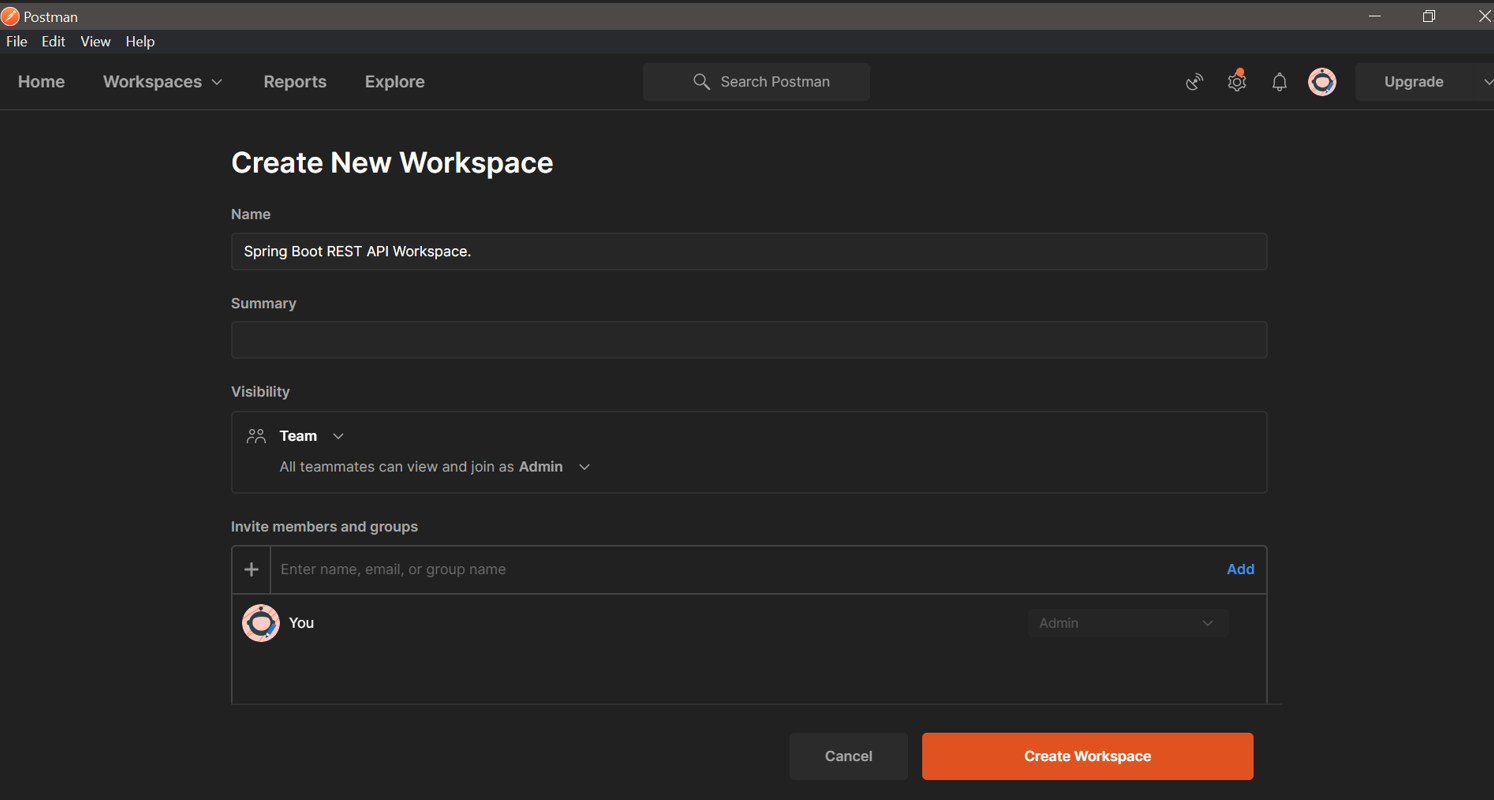Open your Admin role dropdown in members list
Image resolution: width=1494 pixels, height=800 pixels.
[1127, 623]
